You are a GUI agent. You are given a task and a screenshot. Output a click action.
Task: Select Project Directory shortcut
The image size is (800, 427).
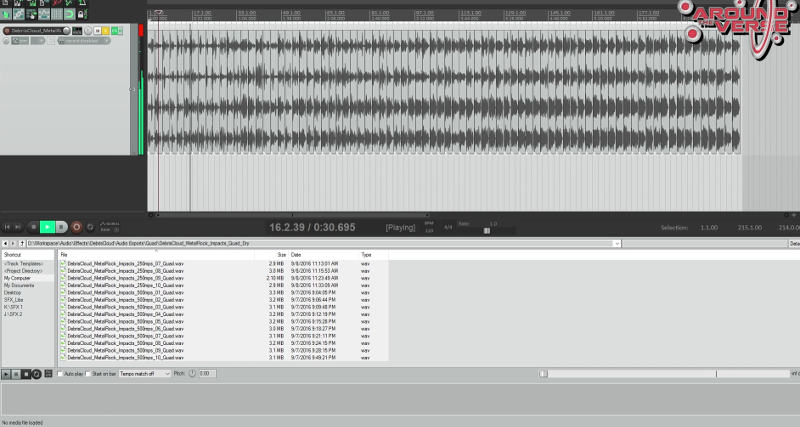point(23,271)
